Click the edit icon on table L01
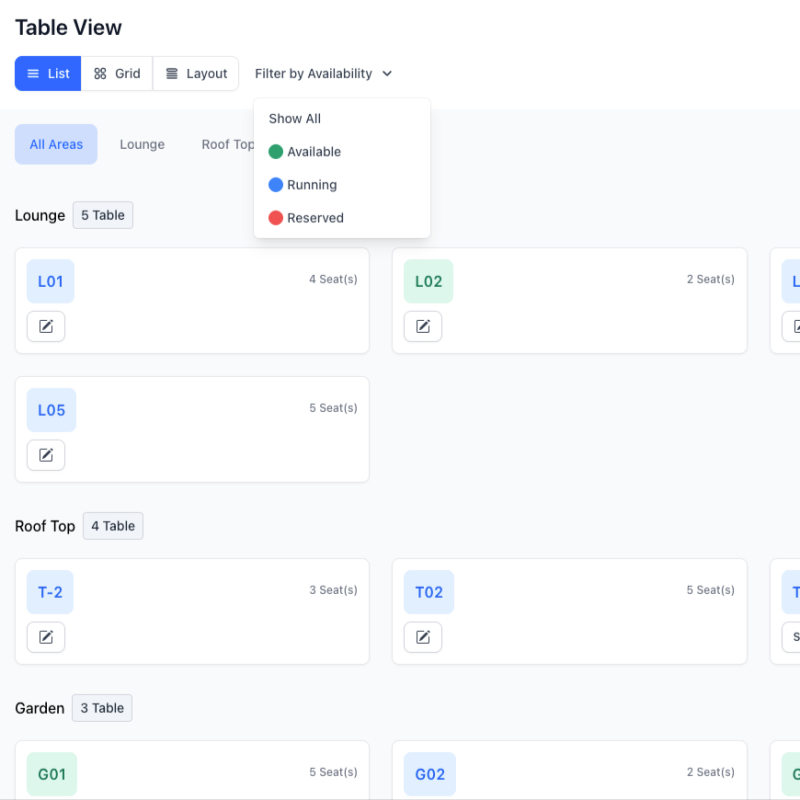800x800 pixels. tap(46, 326)
